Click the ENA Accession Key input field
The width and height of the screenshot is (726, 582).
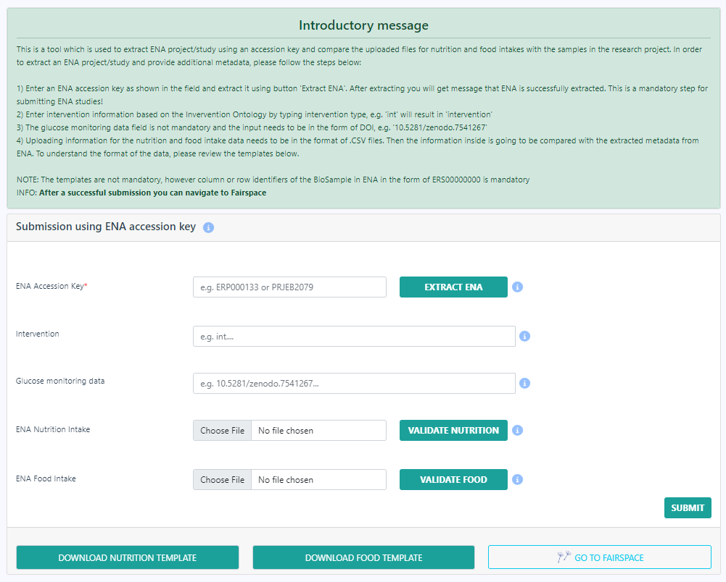tap(289, 288)
